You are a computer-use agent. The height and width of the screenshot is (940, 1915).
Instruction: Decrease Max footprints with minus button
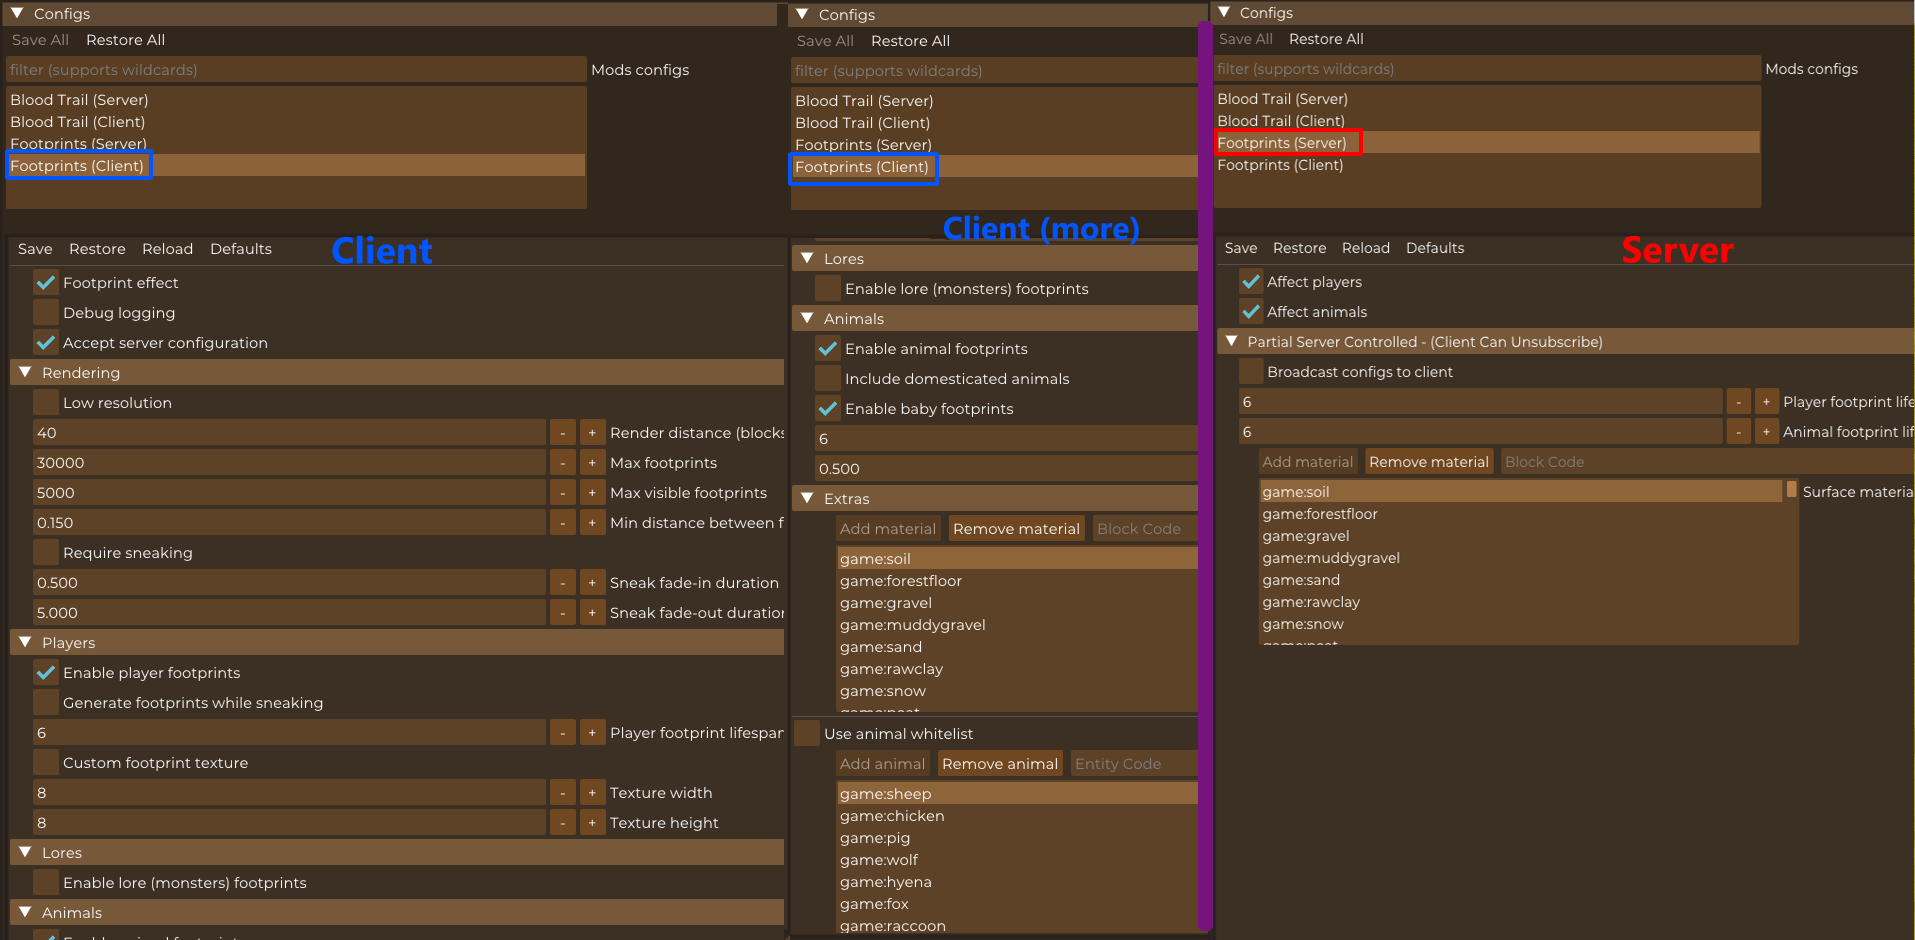pyautogui.click(x=563, y=463)
